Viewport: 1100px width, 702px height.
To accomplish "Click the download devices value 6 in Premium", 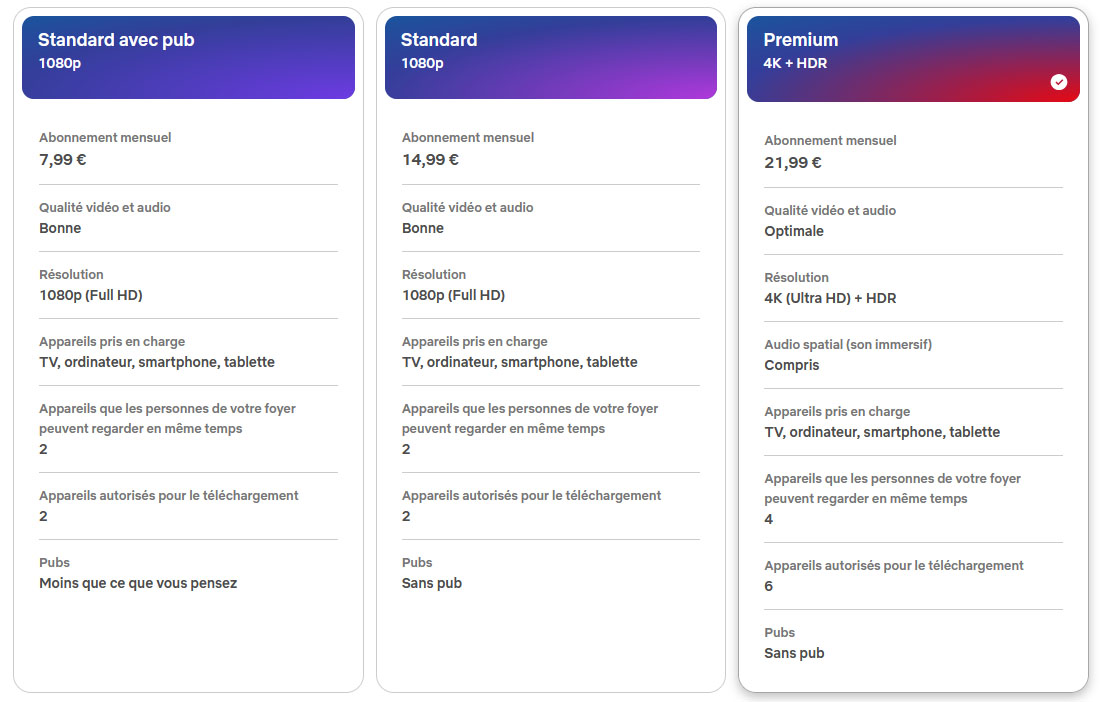I will coord(768,586).
